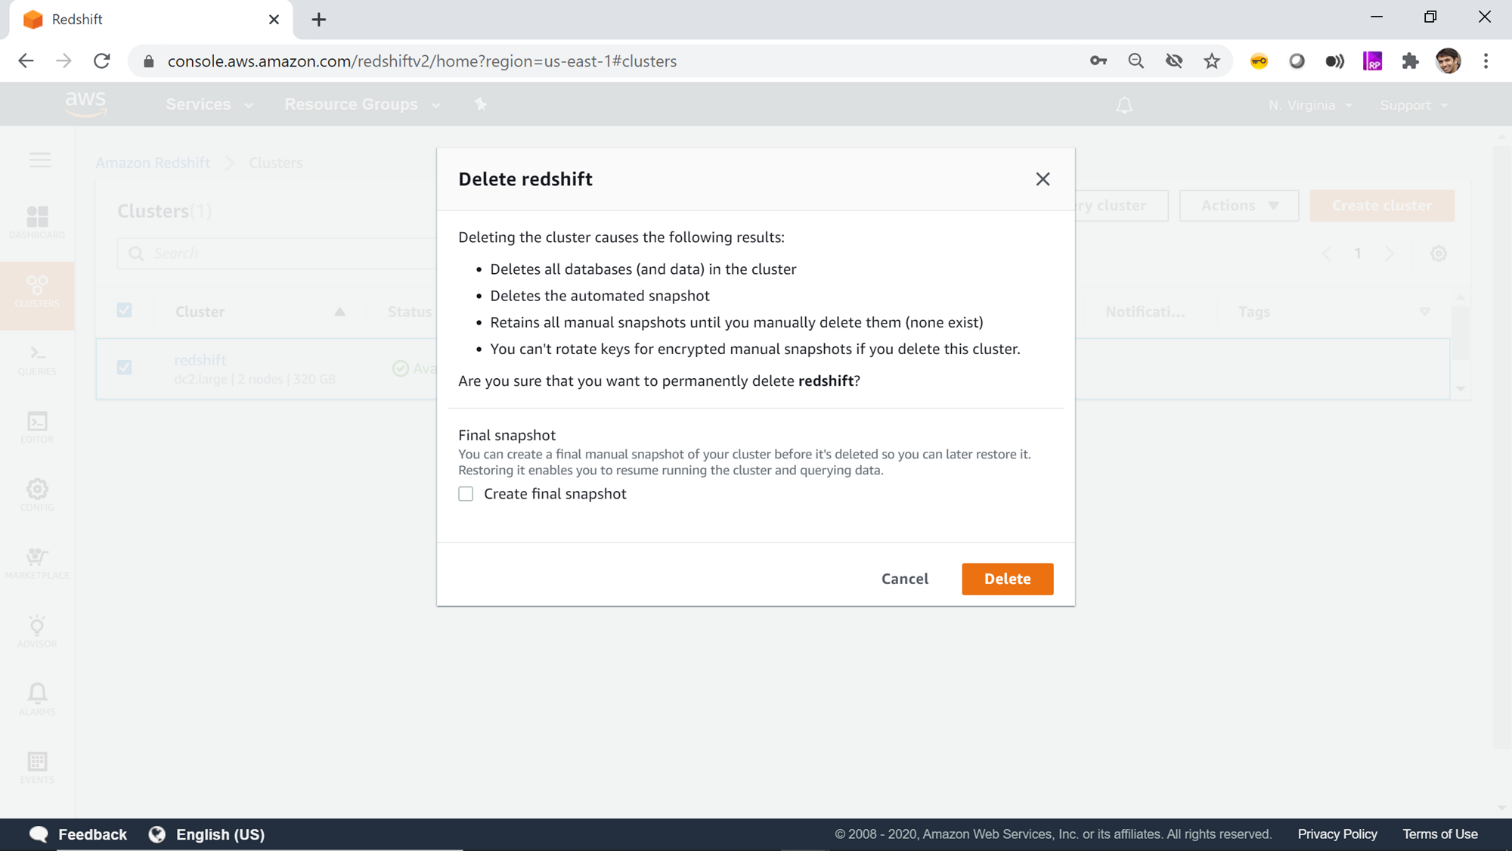Open the Queries sidebar icon
This screenshot has height=851, width=1512.
[37, 359]
